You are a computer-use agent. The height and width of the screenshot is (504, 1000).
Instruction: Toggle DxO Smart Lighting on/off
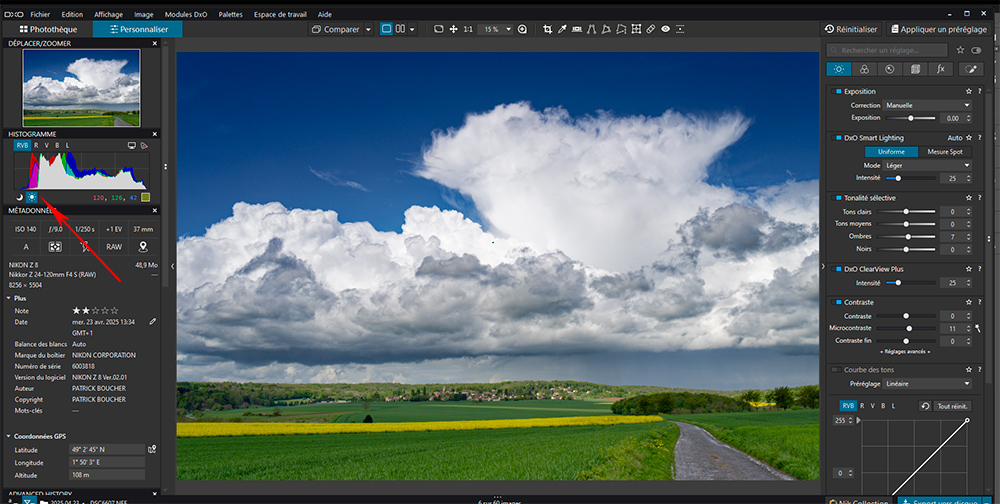tap(839, 138)
